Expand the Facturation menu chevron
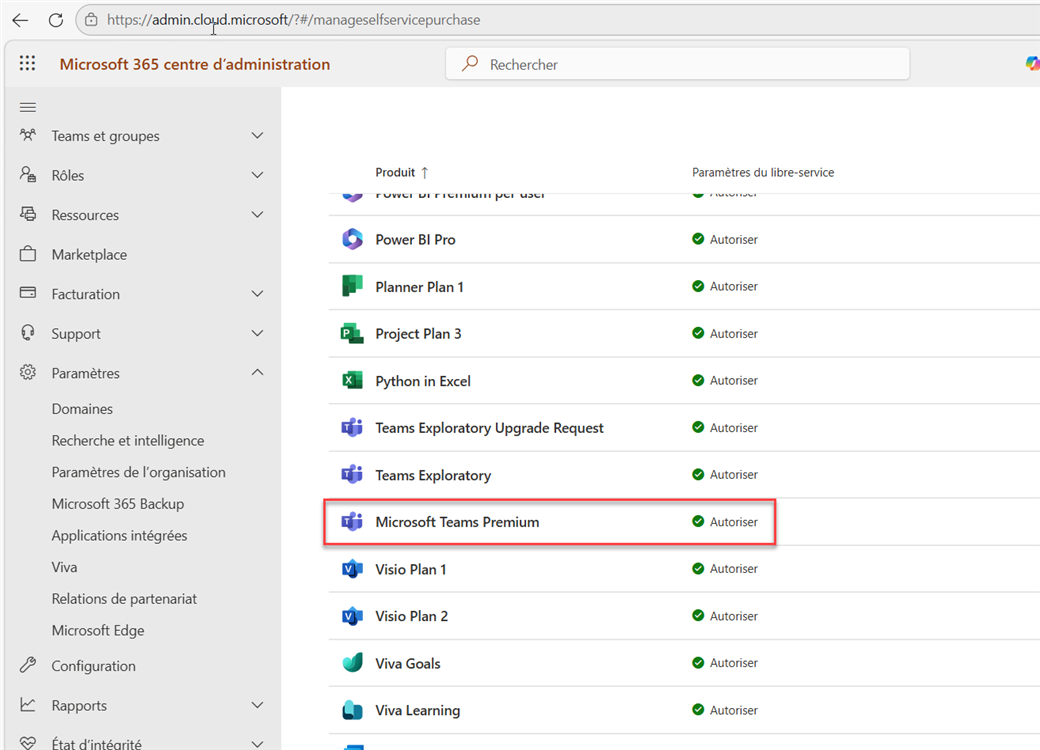The height and width of the screenshot is (750, 1040). 257,294
